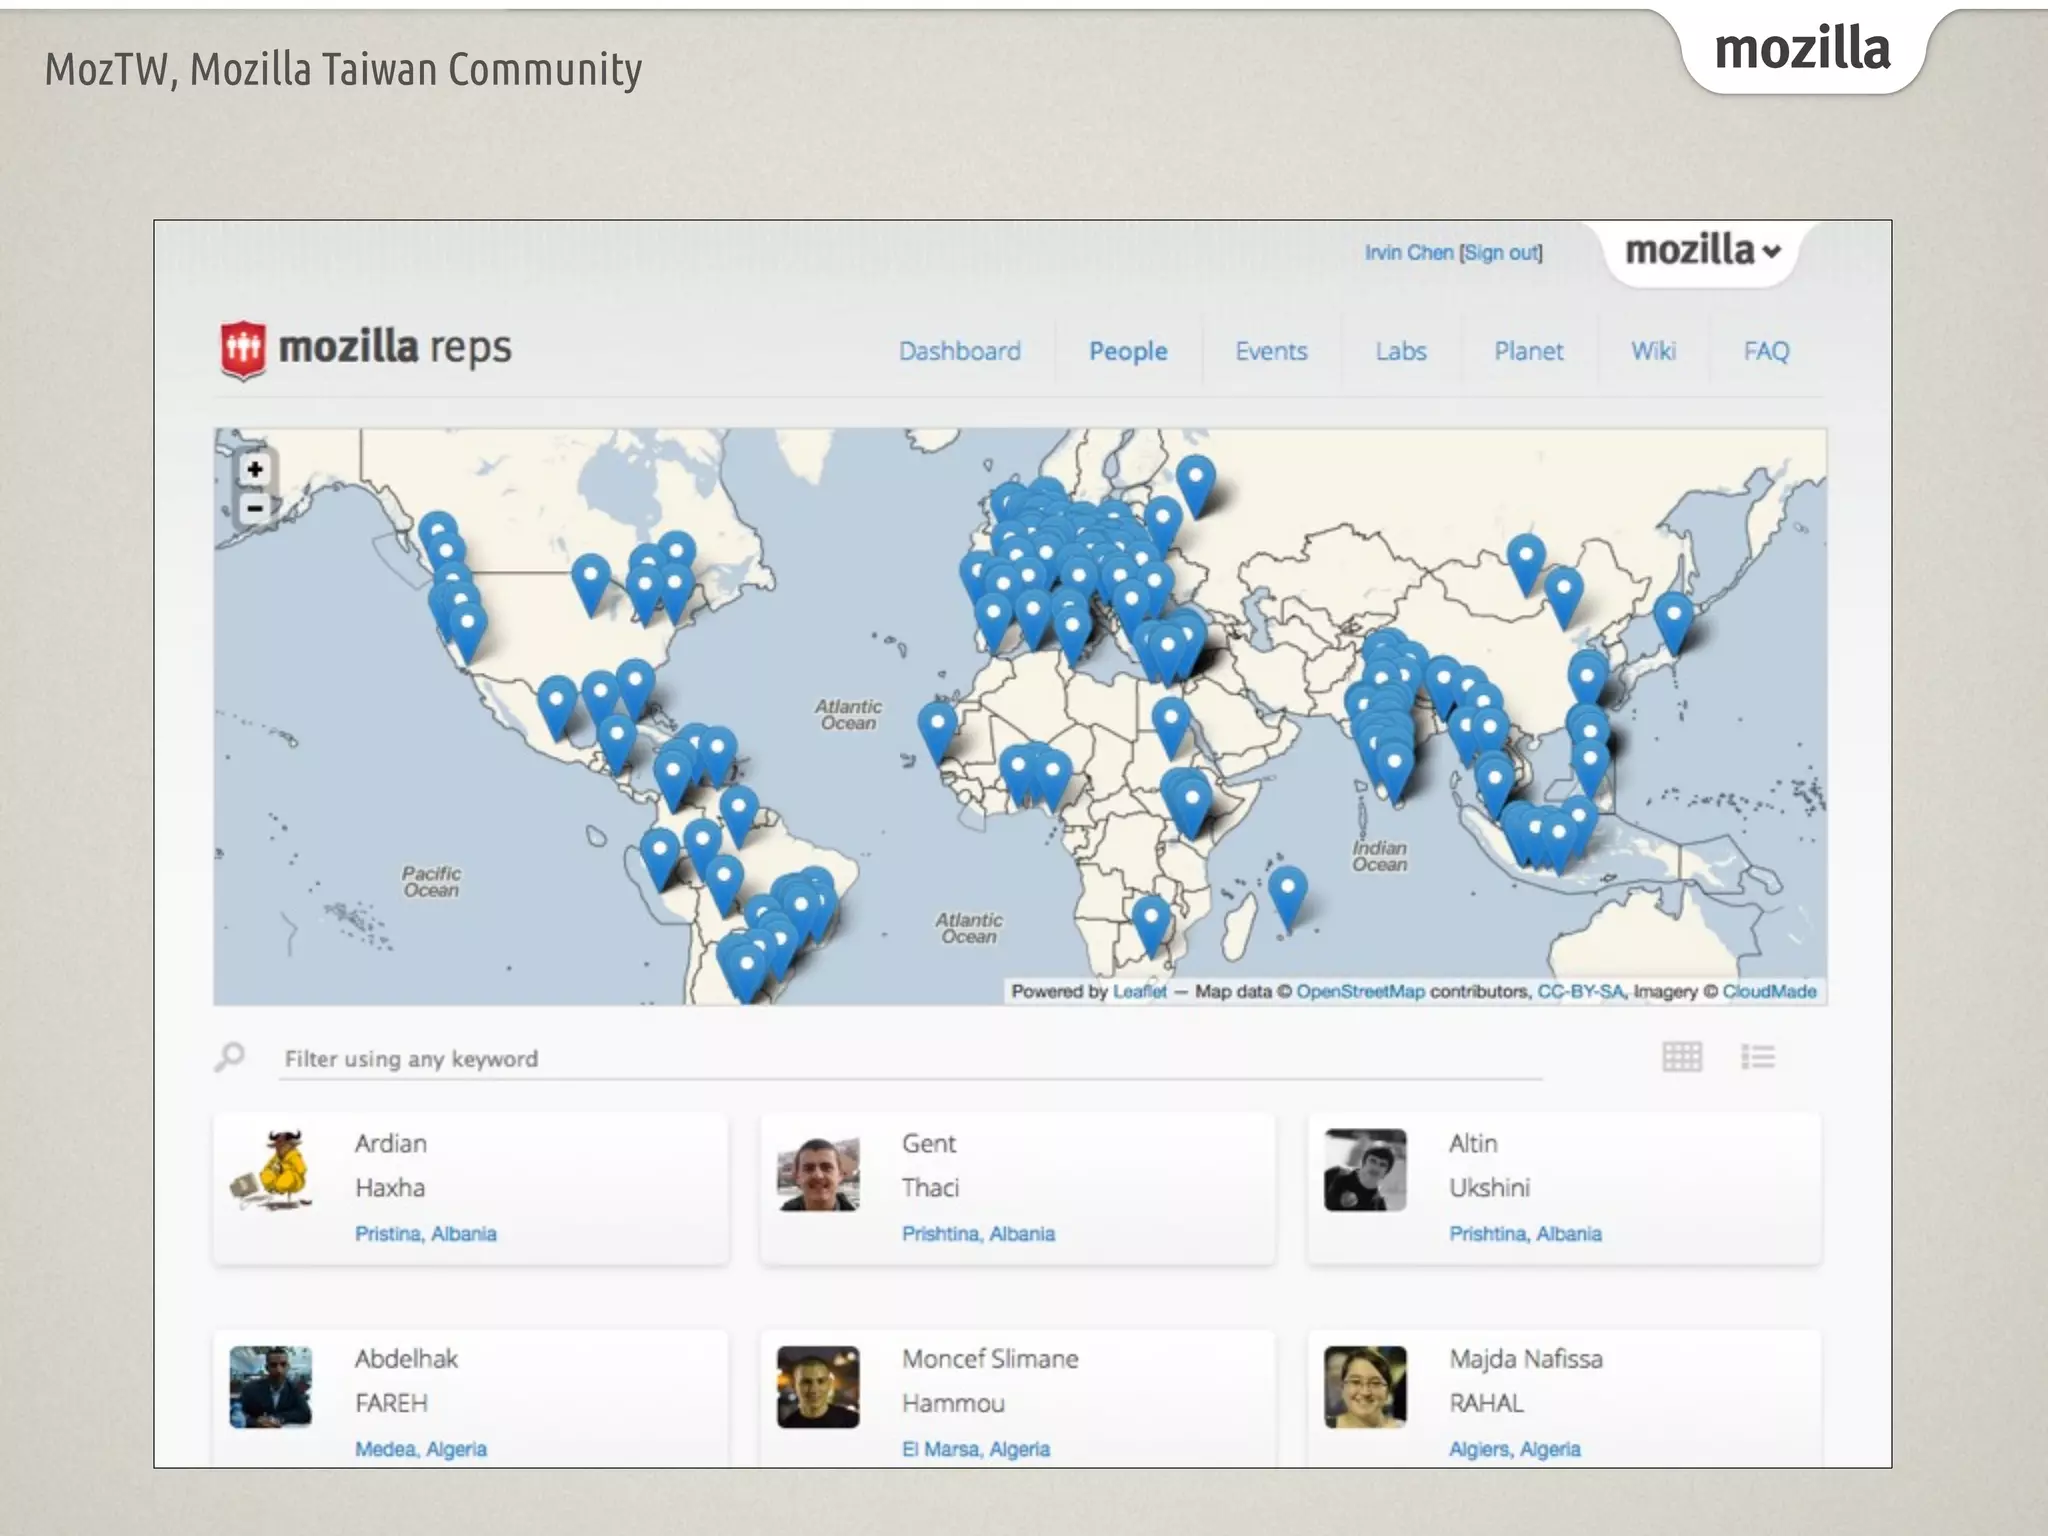Switch to list view icon
The image size is (2048, 1536).
coord(1757,1057)
